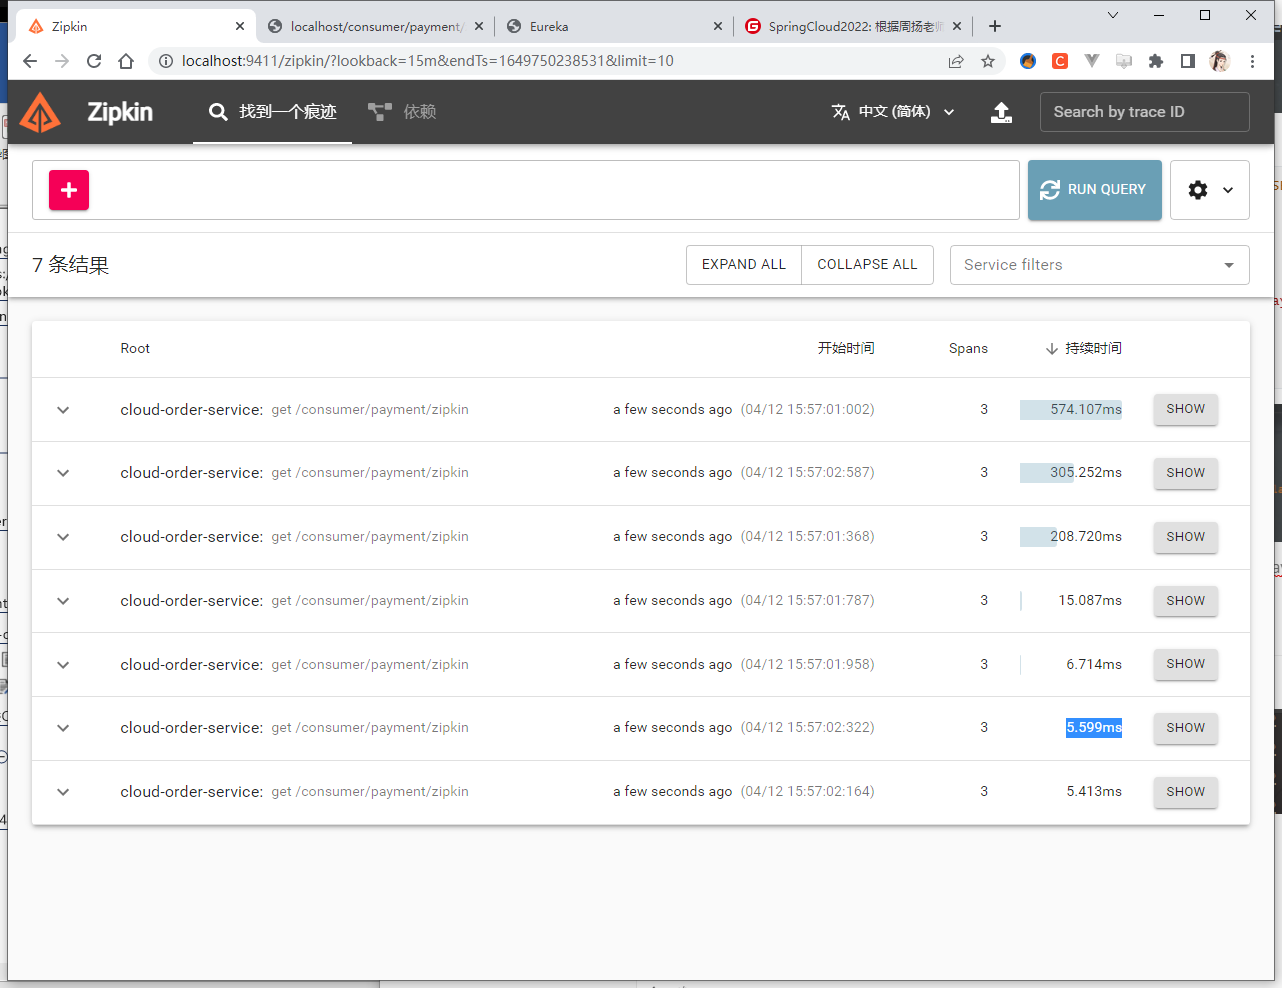Image resolution: width=1282 pixels, height=988 pixels.
Task: Click the RUN QUERY button
Action: click(1095, 190)
